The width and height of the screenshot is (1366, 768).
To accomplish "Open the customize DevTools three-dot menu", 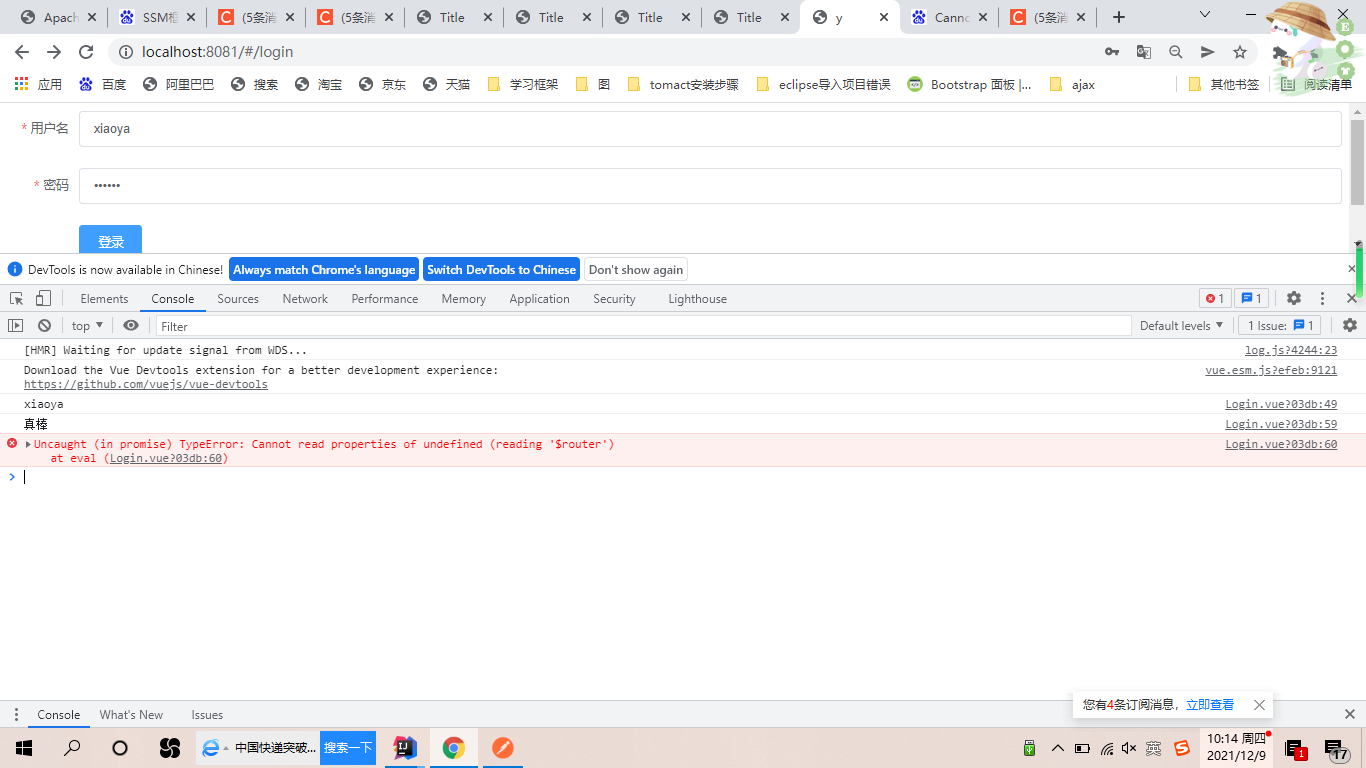I will pos(1322,298).
